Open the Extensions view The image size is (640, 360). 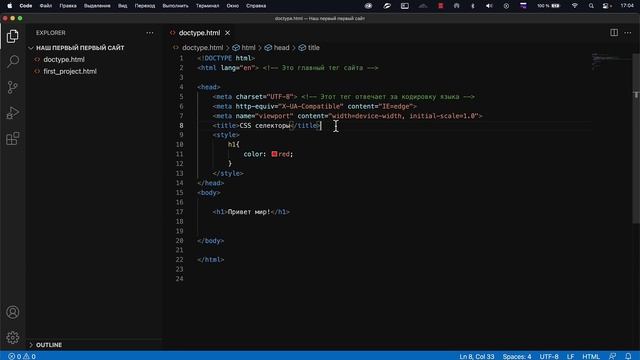(x=13, y=139)
